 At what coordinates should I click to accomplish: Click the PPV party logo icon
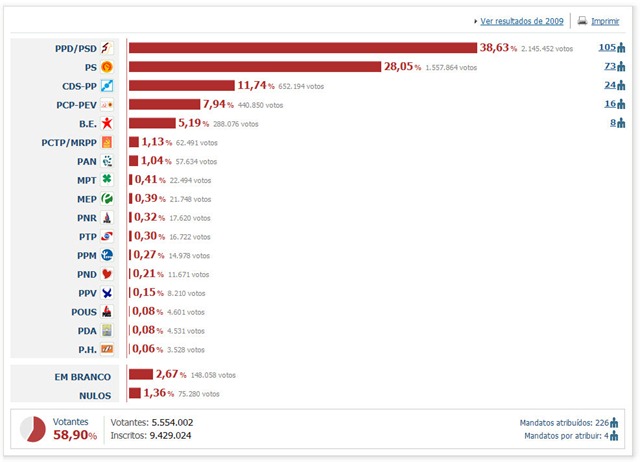click(107, 293)
